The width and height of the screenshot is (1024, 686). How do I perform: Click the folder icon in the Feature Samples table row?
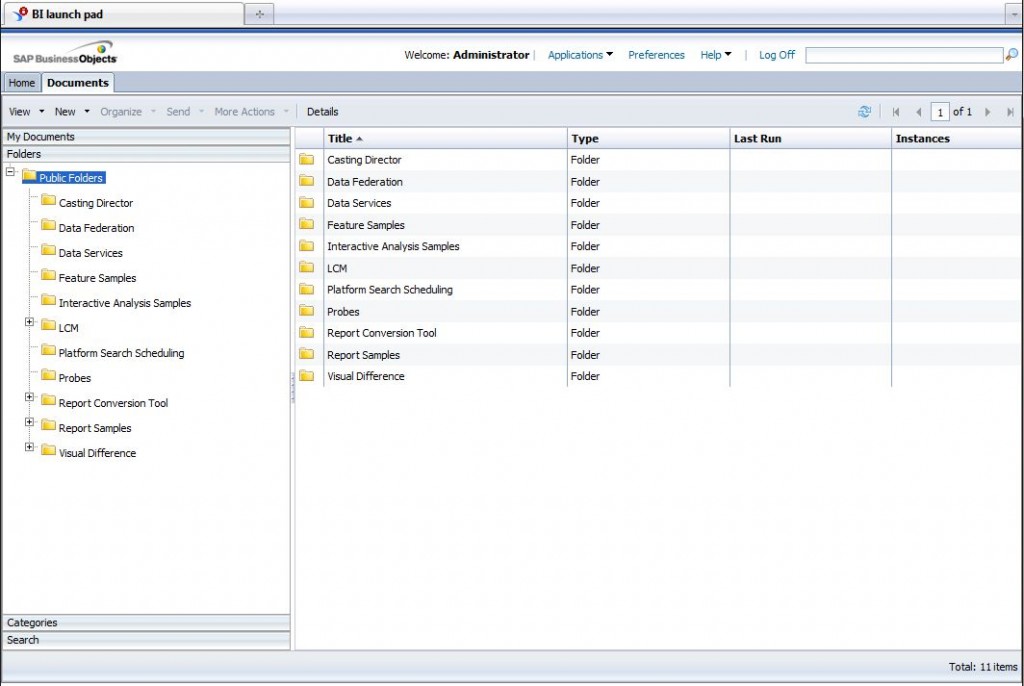click(x=306, y=224)
